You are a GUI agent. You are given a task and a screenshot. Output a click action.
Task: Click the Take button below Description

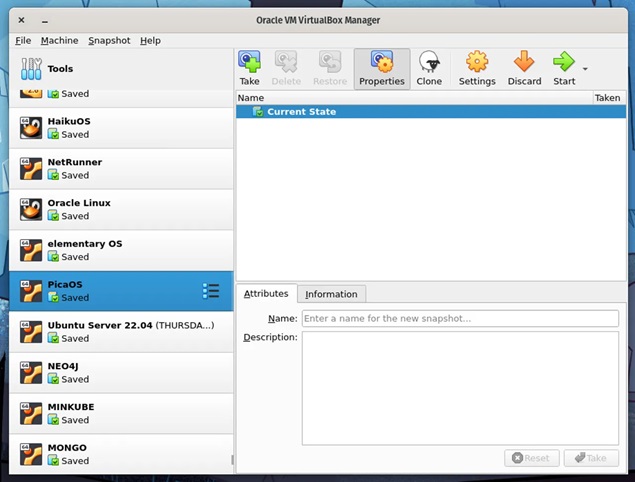591,458
